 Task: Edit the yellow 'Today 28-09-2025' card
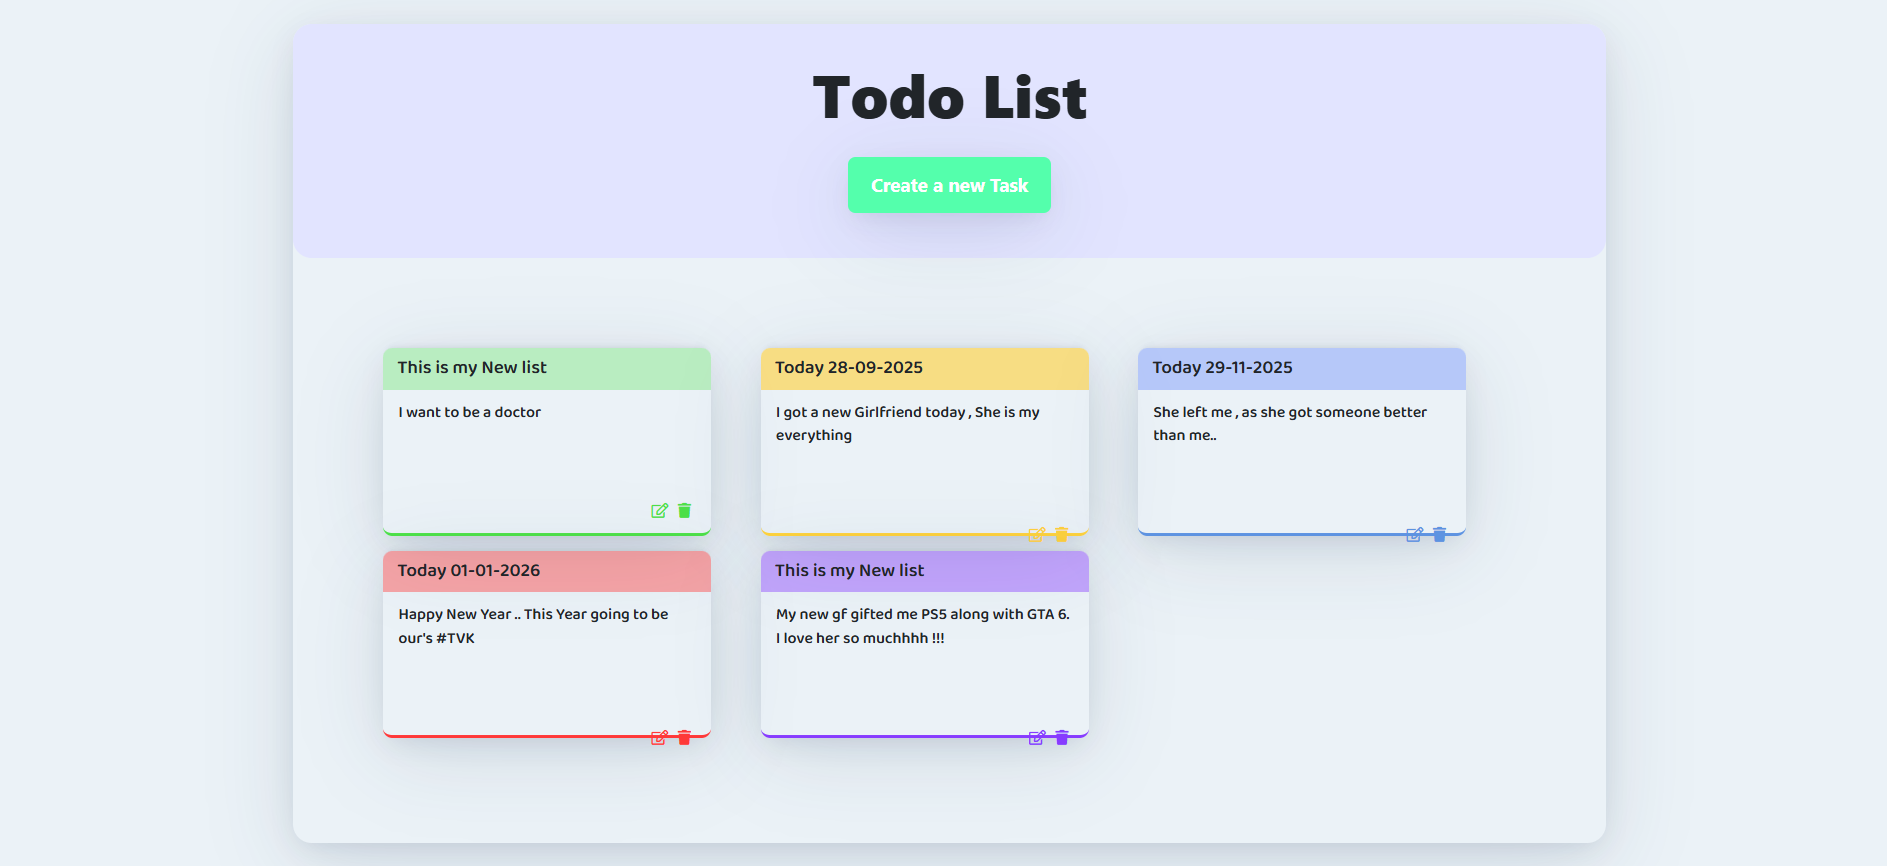pos(1037,535)
